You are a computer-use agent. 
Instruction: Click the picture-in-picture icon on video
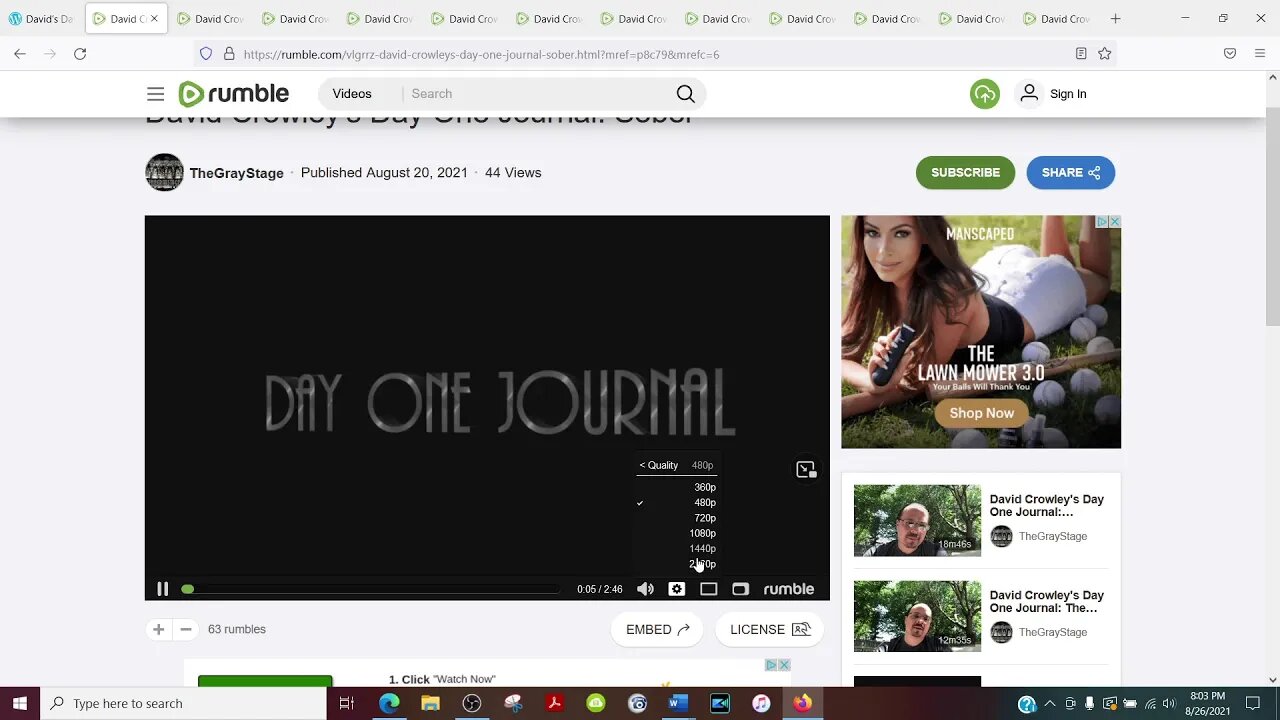point(806,469)
